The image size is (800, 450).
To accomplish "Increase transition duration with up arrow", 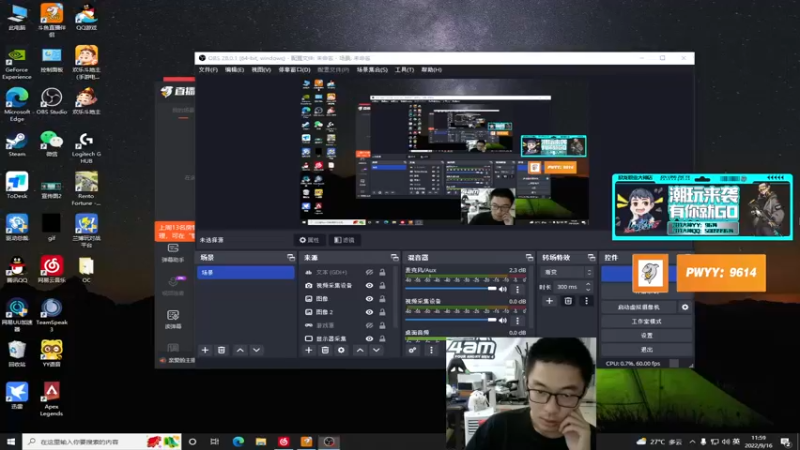I will pyautogui.click(x=588, y=284).
